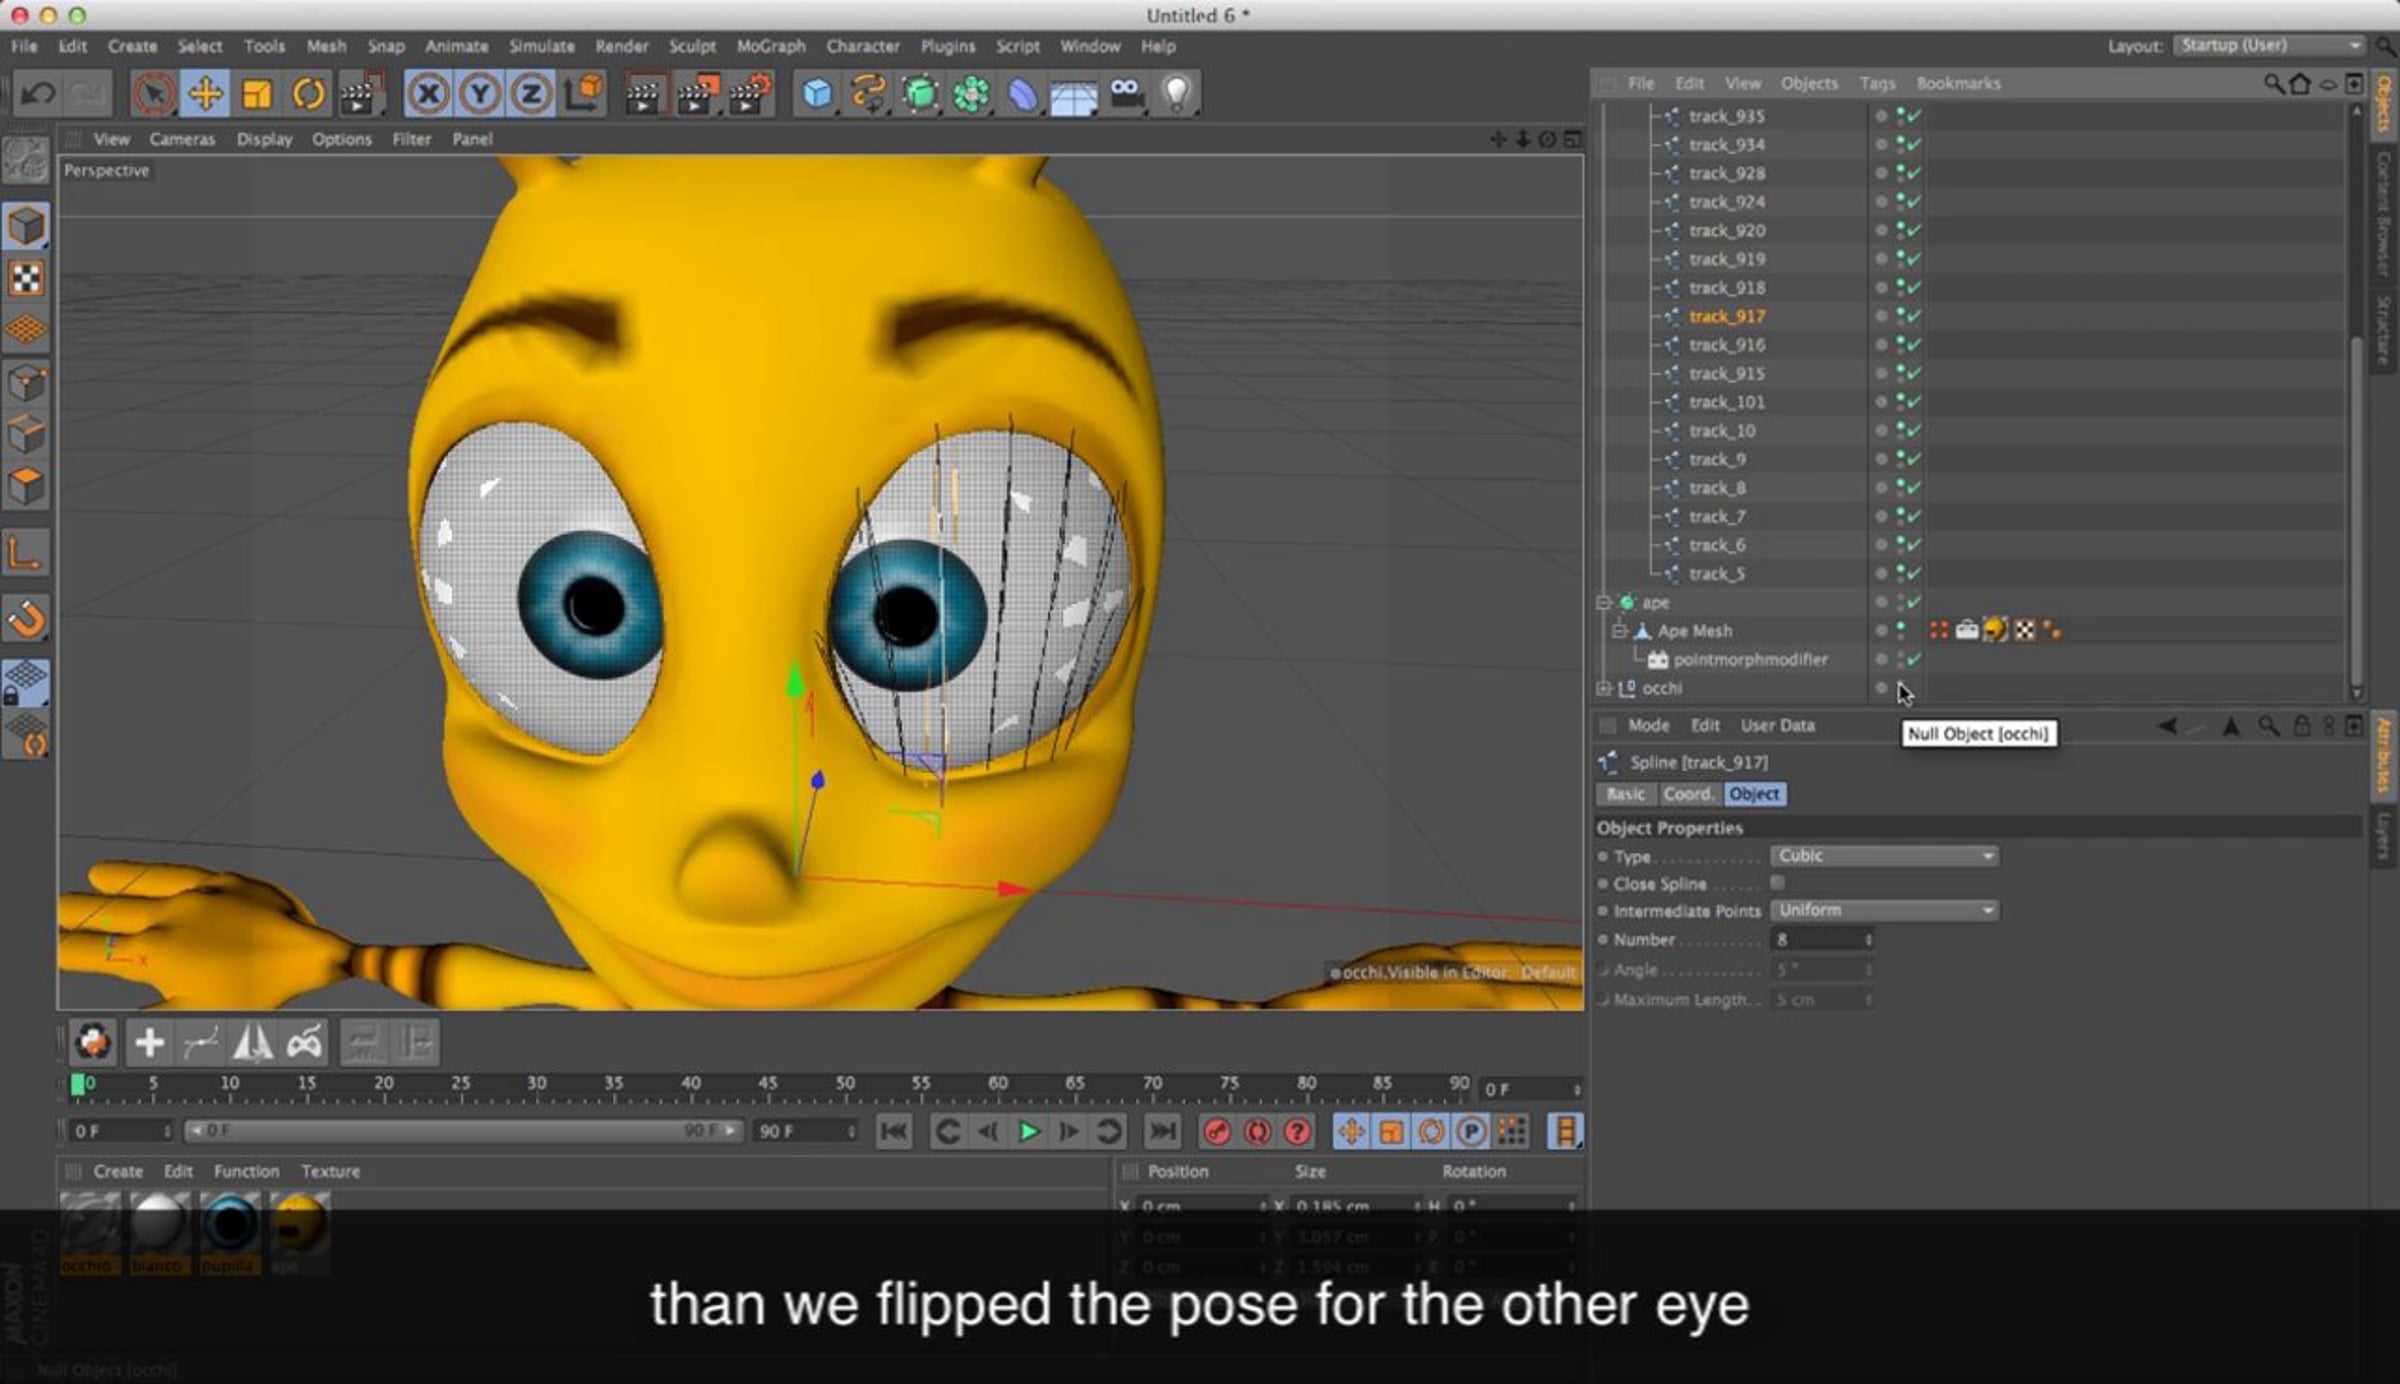Screen dimensions: 2400x1384
Task: Open the Material Manager Create menu
Action: tap(118, 1171)
